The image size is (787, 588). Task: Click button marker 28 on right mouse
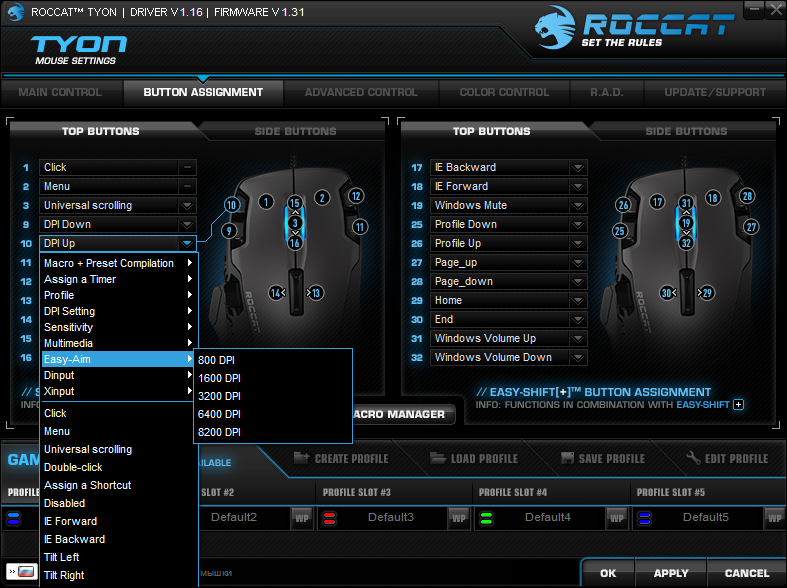pos(747,196)
